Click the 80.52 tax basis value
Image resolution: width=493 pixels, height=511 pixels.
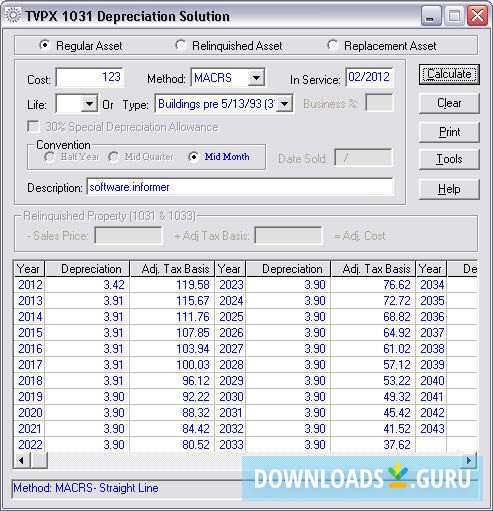(x=196, y=445)
